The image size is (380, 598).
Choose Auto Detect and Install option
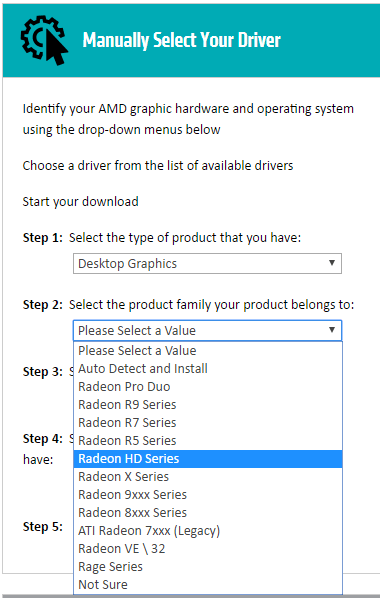tap(208, 368)
